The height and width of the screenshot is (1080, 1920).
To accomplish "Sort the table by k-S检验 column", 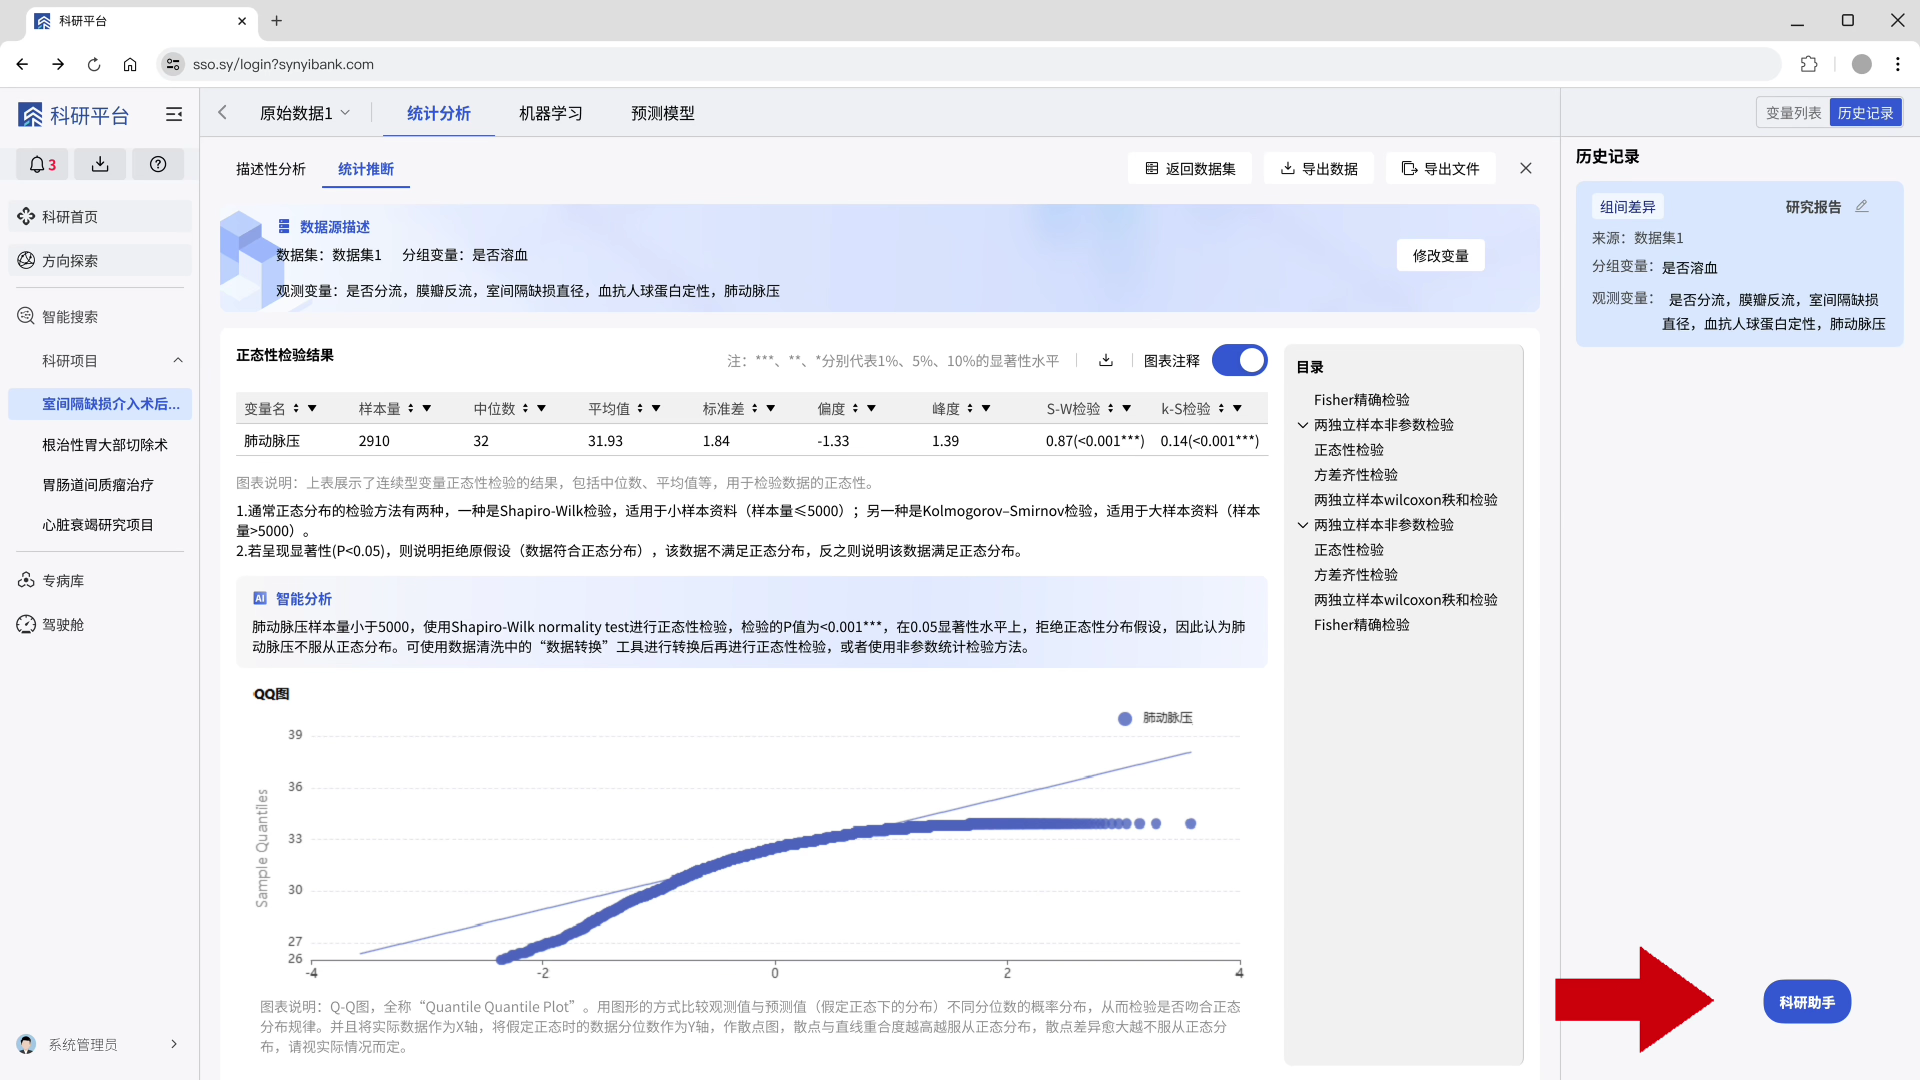I will (1221, 409).
